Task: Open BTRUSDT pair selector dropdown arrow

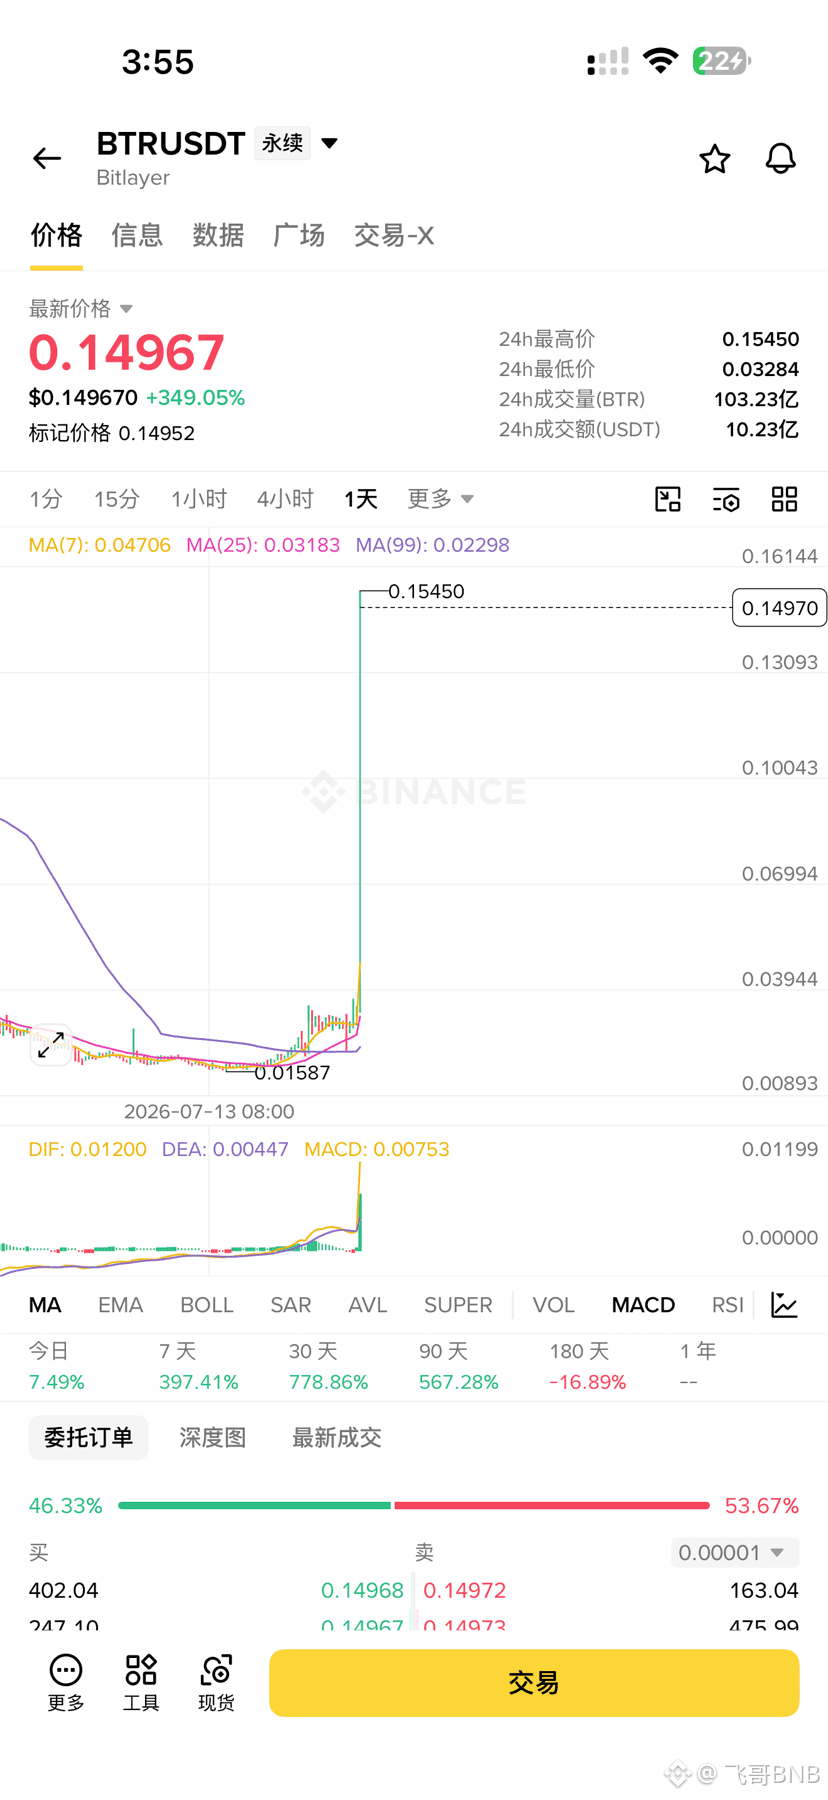Action: [329, 143]
